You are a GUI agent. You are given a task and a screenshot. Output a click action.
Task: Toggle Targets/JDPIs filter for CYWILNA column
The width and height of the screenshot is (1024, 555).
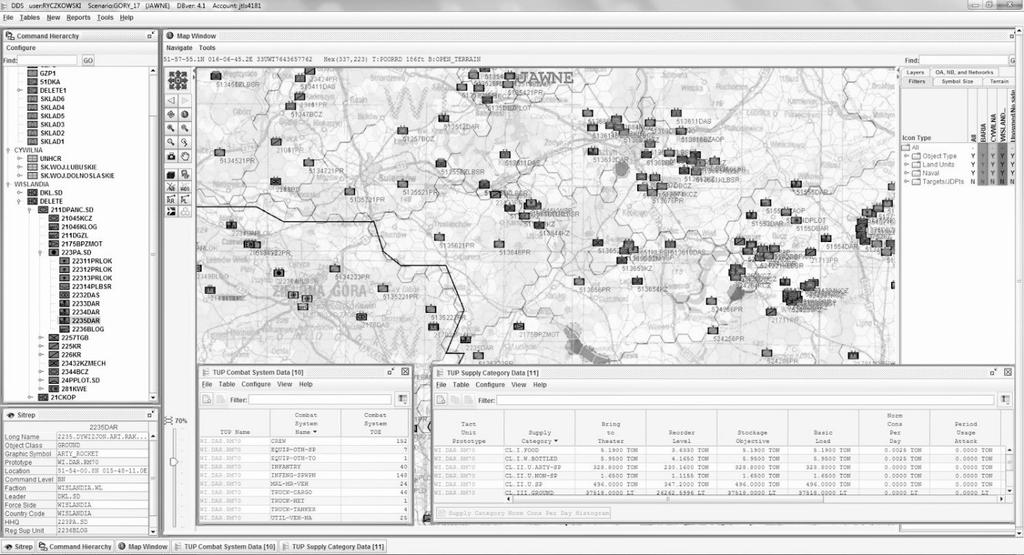pos(993,182)
